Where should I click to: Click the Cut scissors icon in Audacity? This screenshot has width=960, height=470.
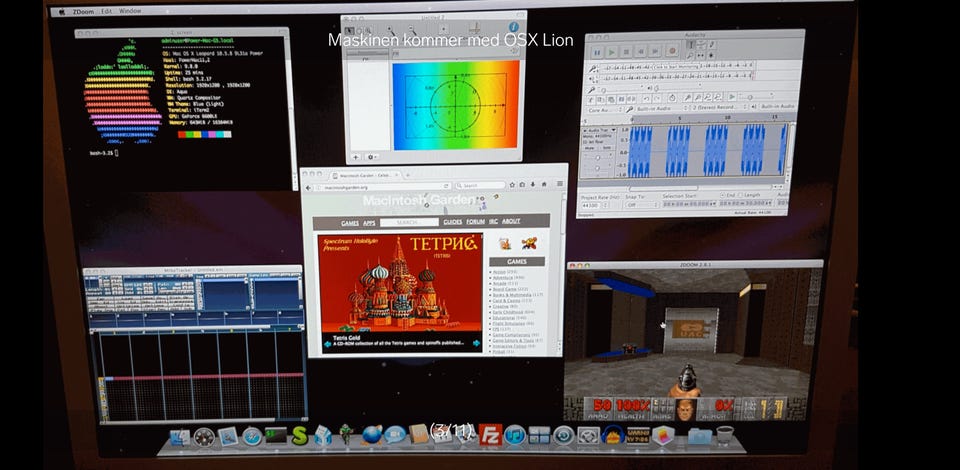pos(591,99)
